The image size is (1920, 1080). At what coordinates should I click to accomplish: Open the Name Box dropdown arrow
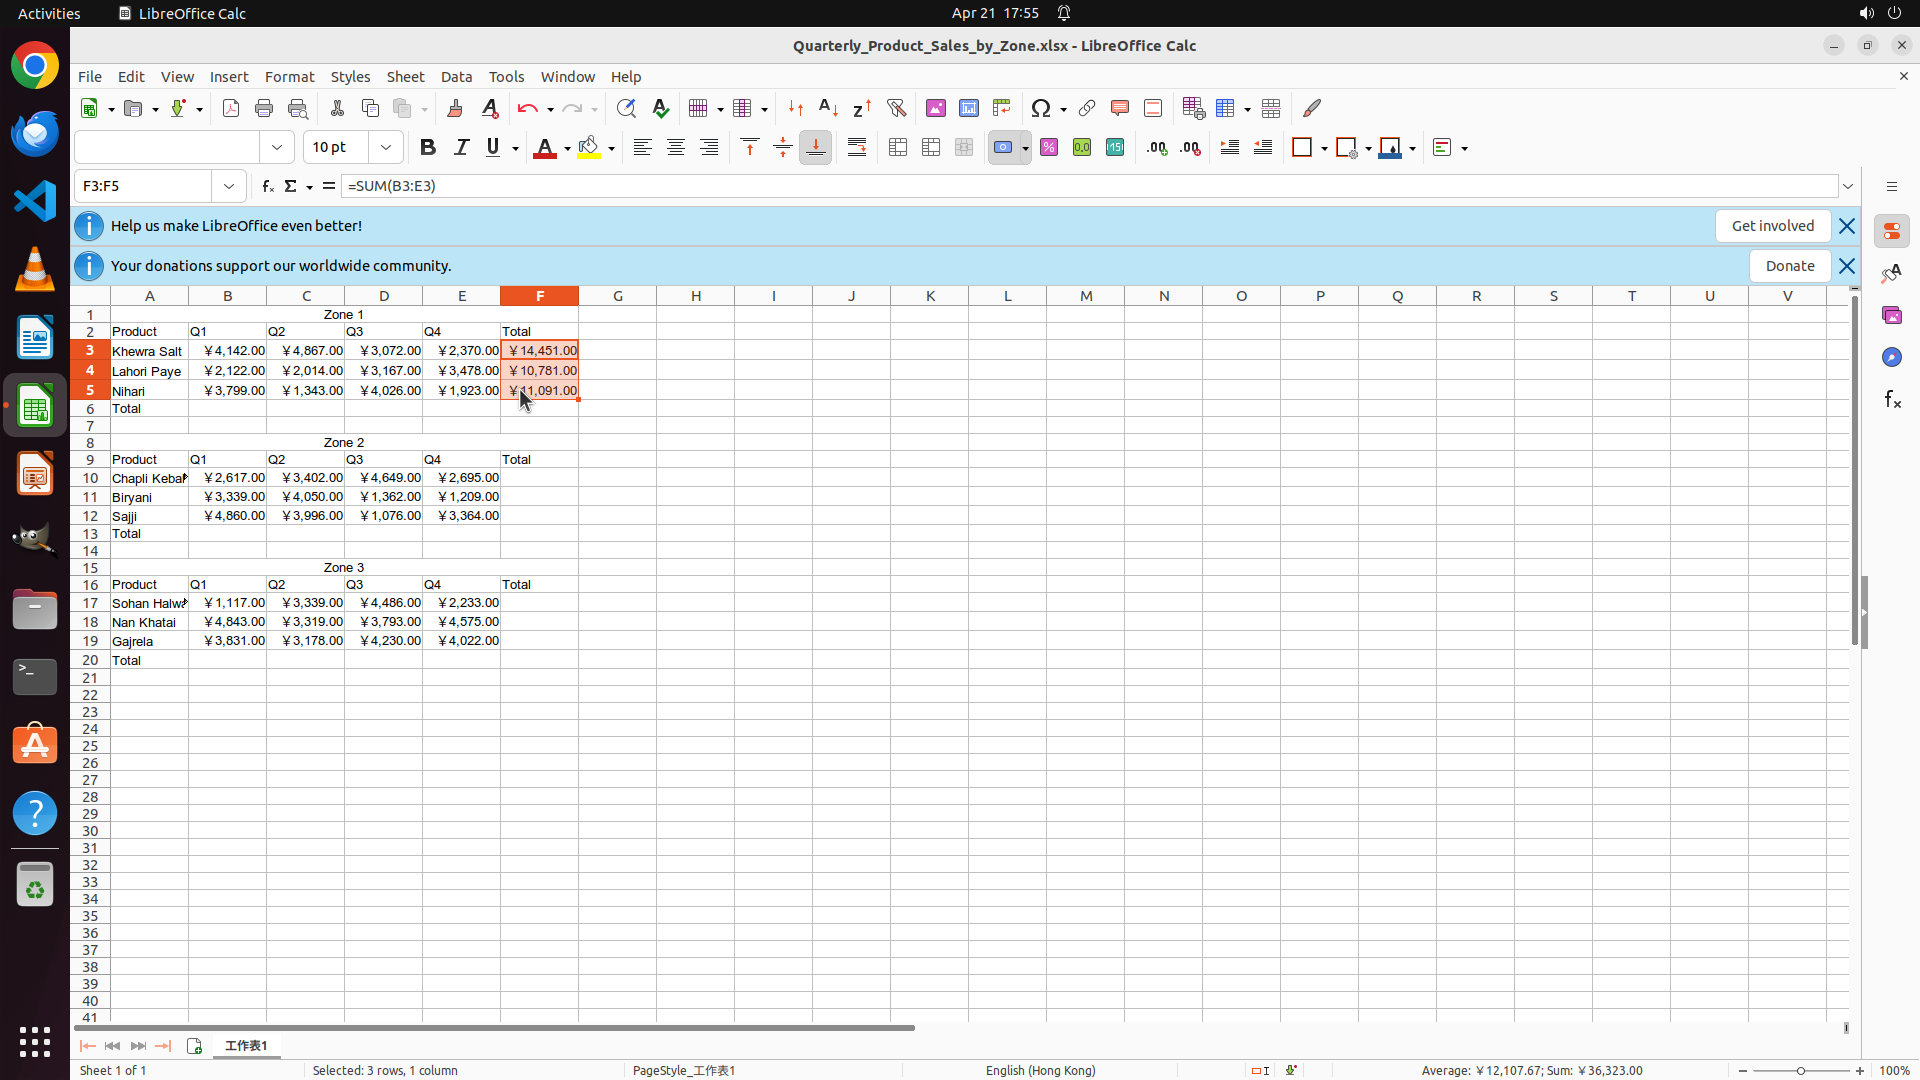tap(229, 186)
